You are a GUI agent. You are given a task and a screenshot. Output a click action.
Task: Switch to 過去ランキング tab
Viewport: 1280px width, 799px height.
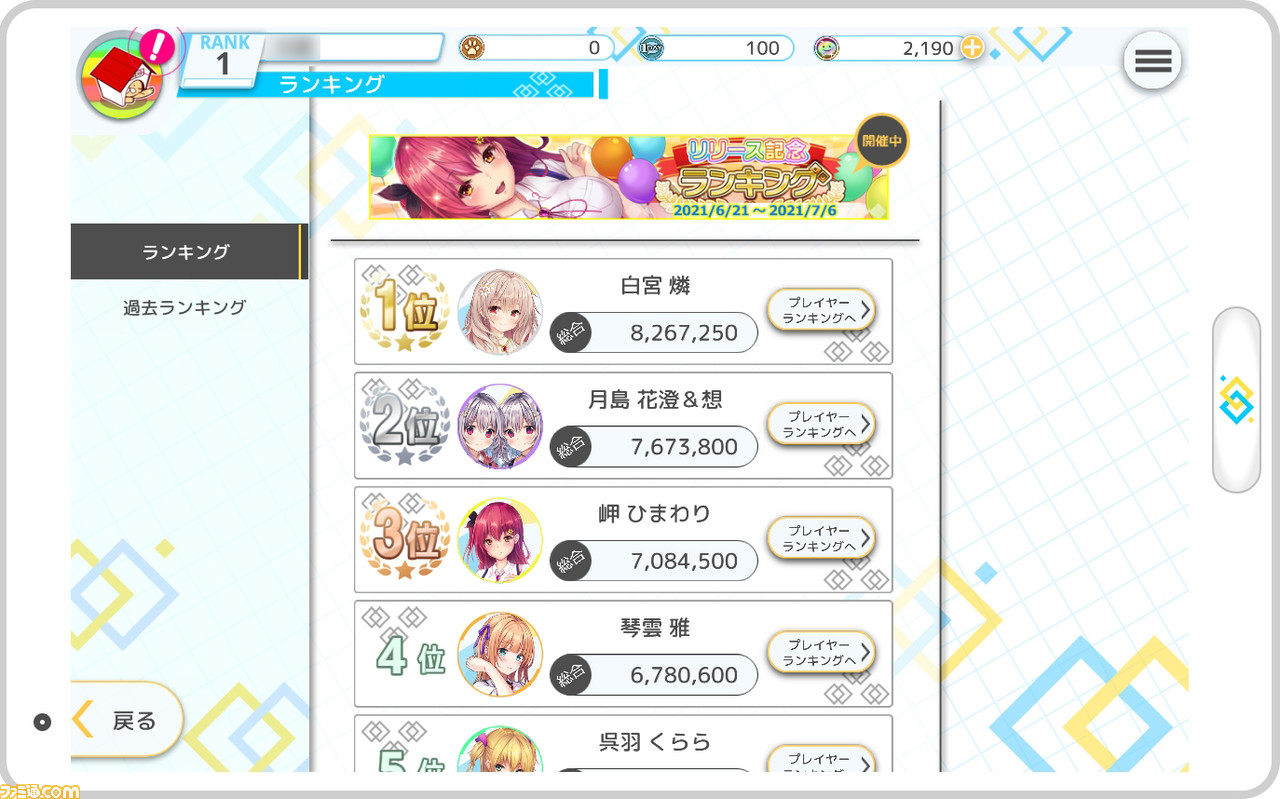(x=185, y=307)
